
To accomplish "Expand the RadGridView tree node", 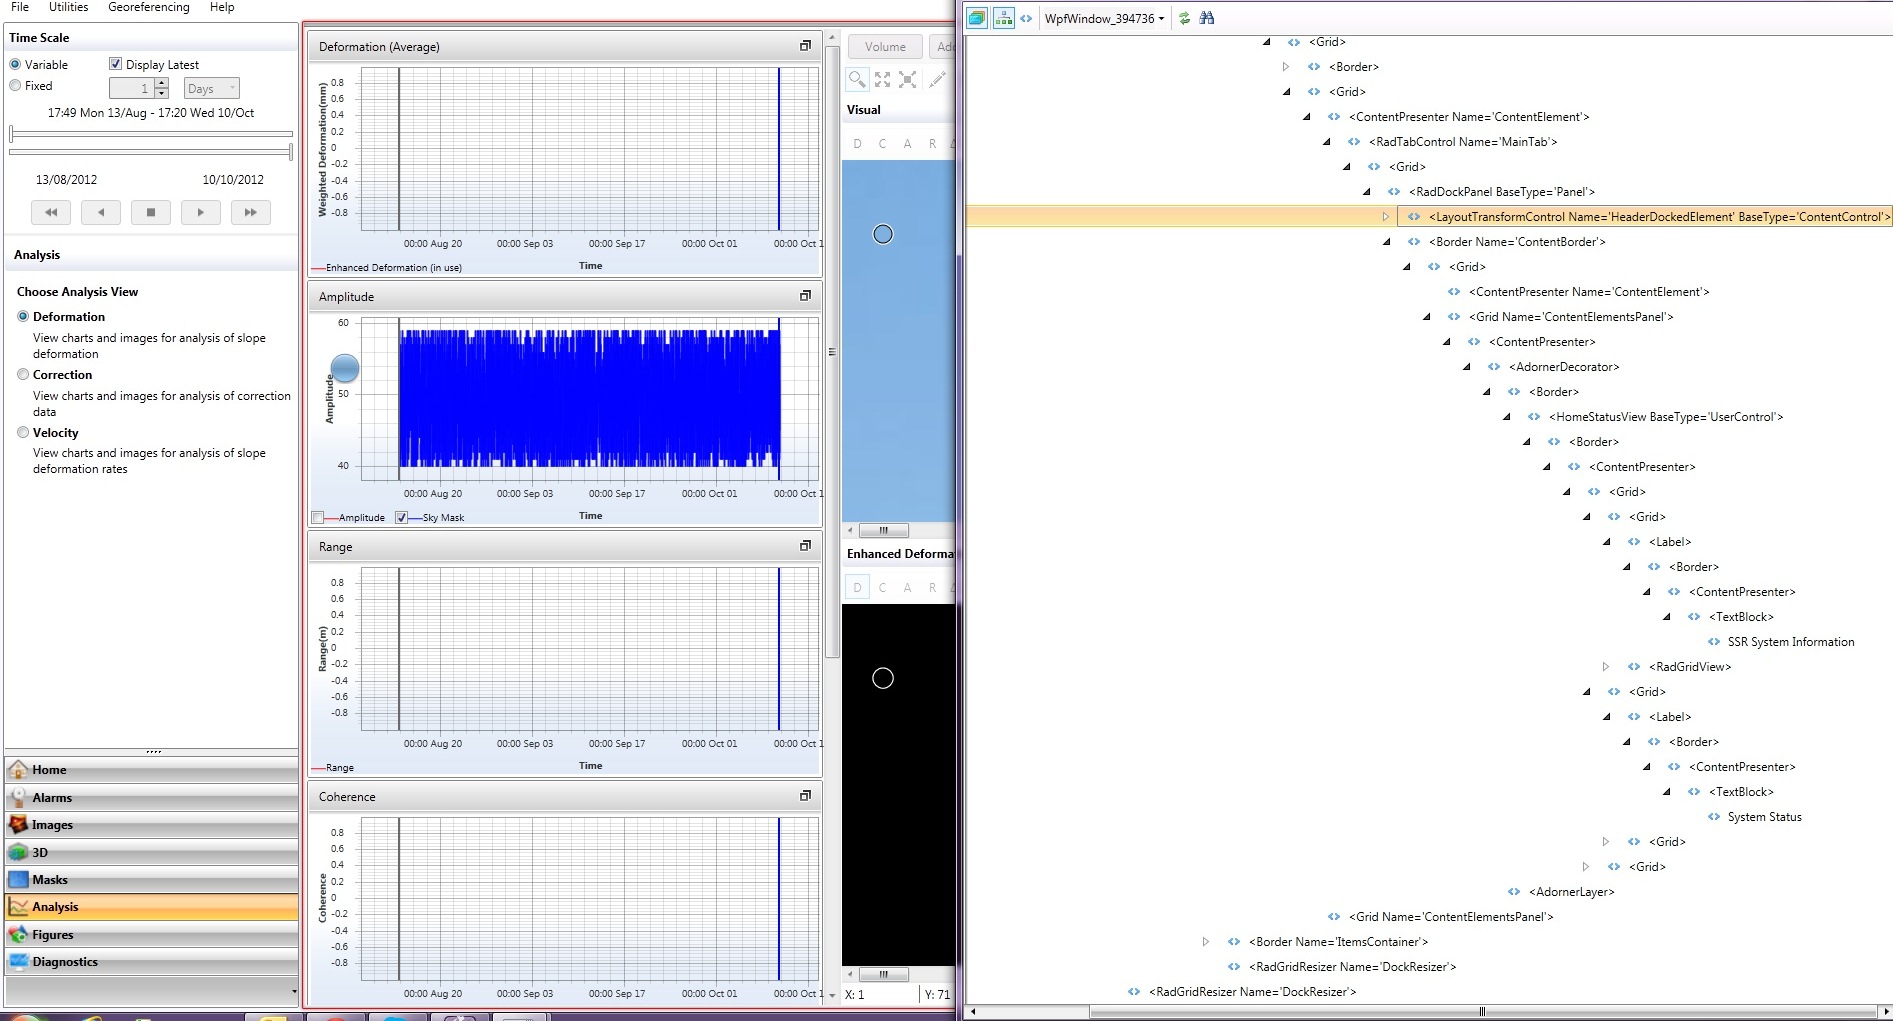I will point(1606,667).
